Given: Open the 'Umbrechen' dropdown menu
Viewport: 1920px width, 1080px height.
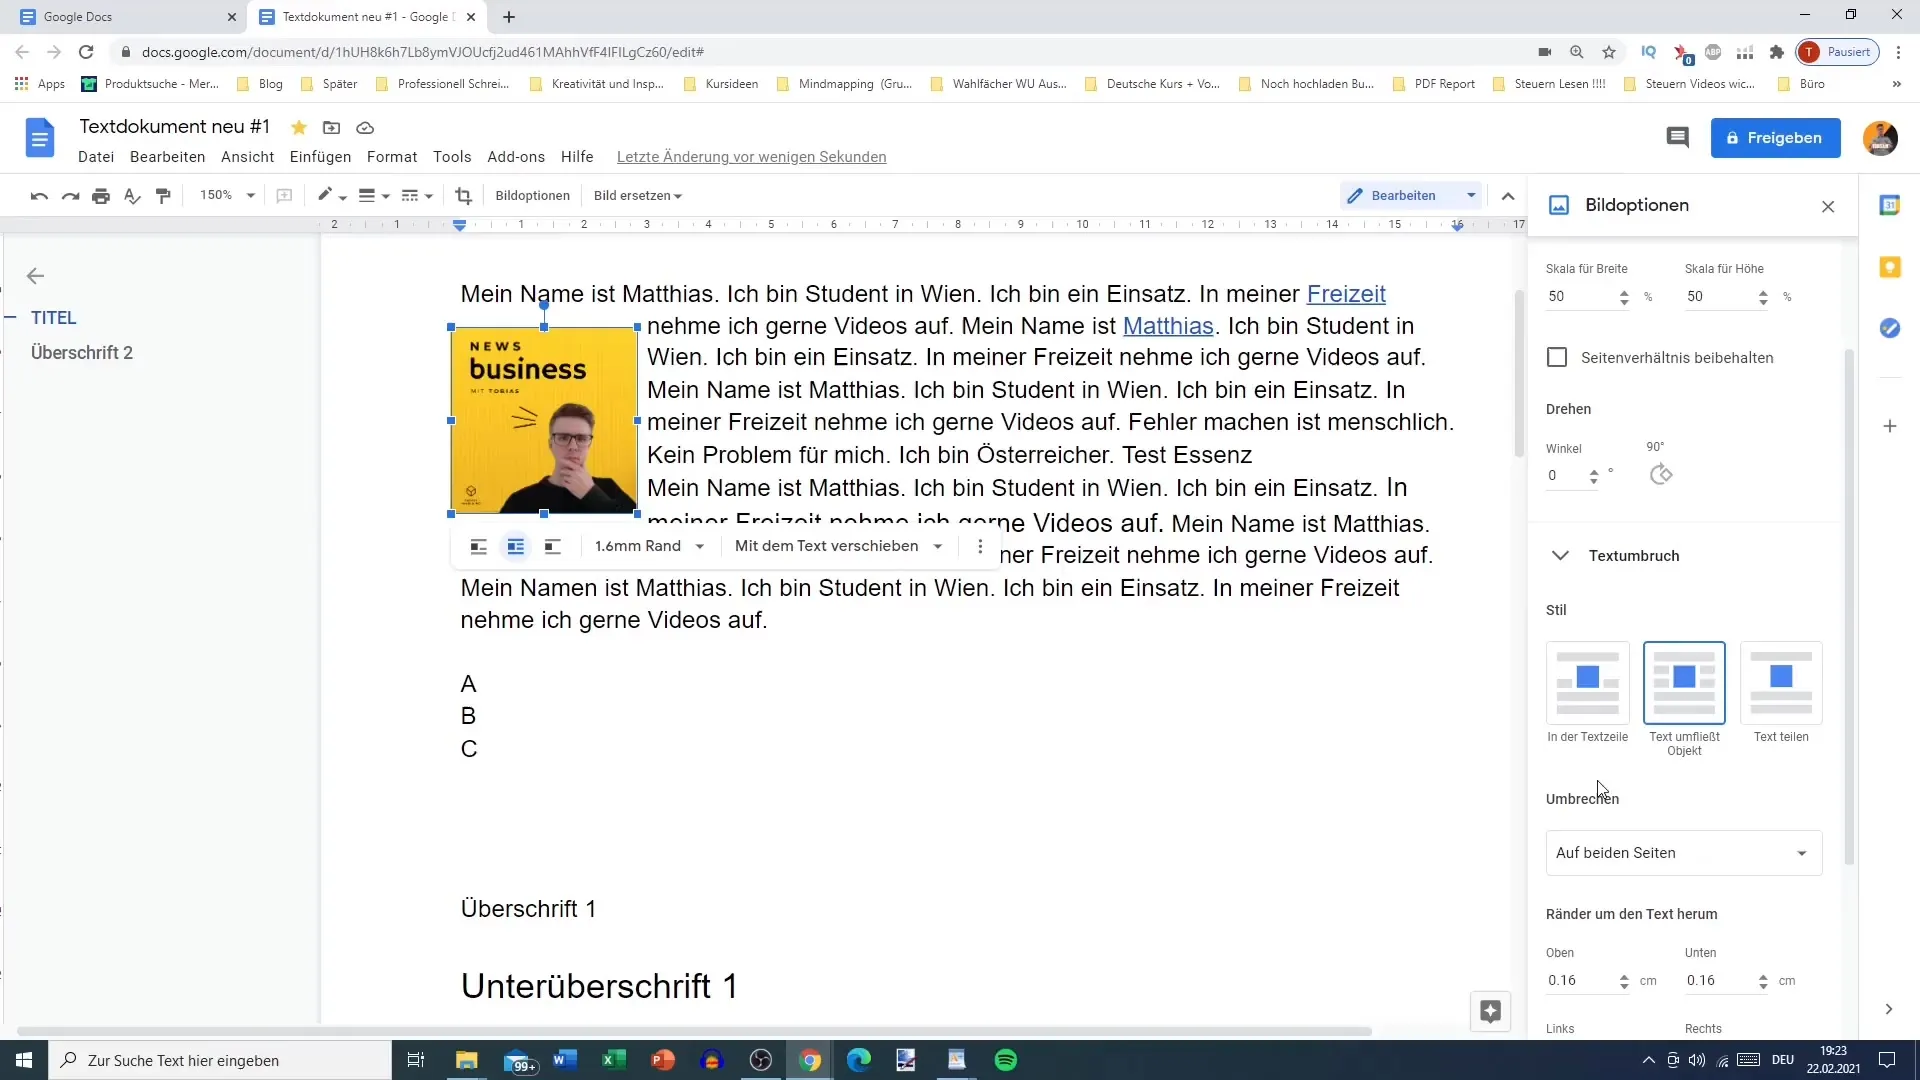Looking at the screenshot, I should pos(1683,853).
